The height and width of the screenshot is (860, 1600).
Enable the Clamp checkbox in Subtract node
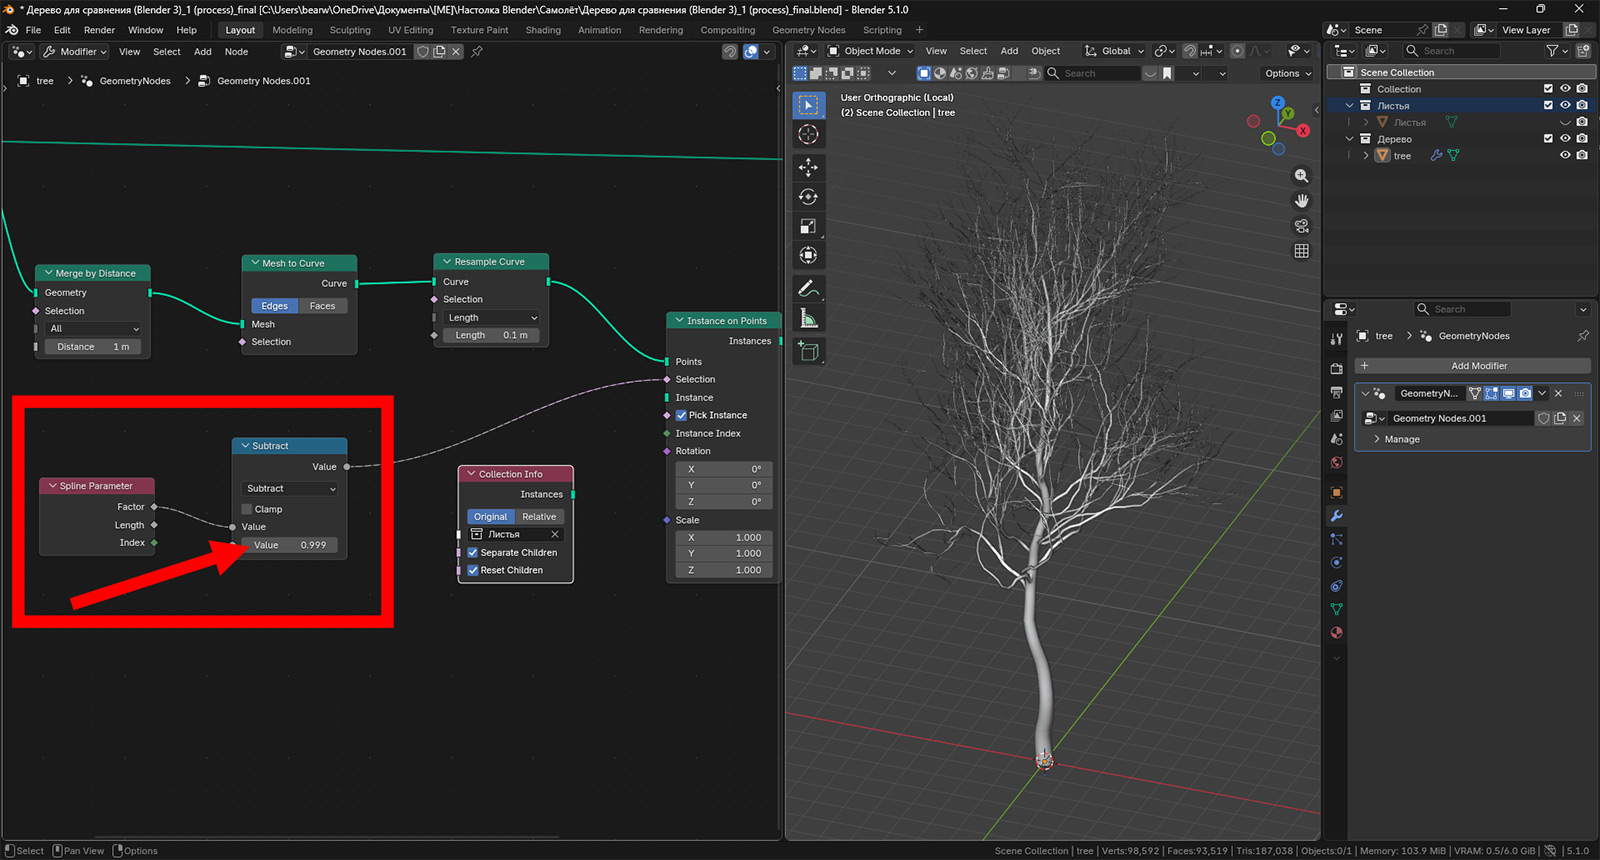tap(247, 509)
